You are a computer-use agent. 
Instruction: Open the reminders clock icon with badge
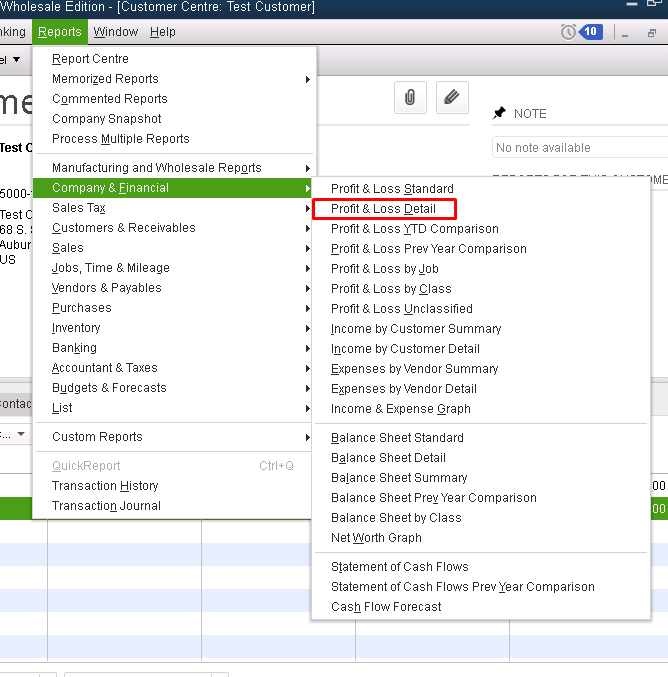(x=581, y=32)
